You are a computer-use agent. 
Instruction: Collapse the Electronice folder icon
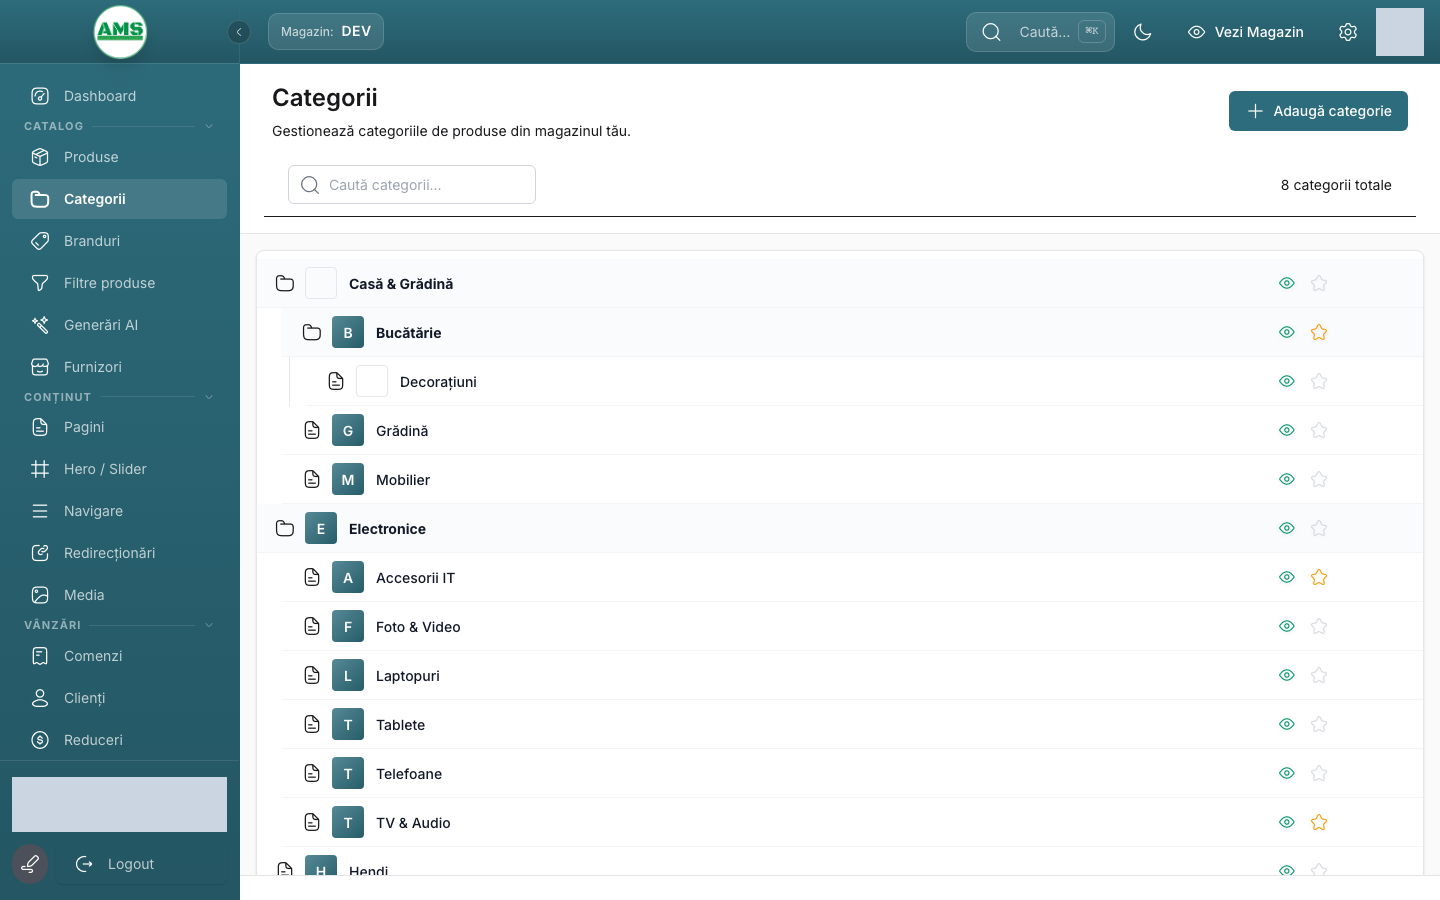pyautogui.click(x=285, y=529)
